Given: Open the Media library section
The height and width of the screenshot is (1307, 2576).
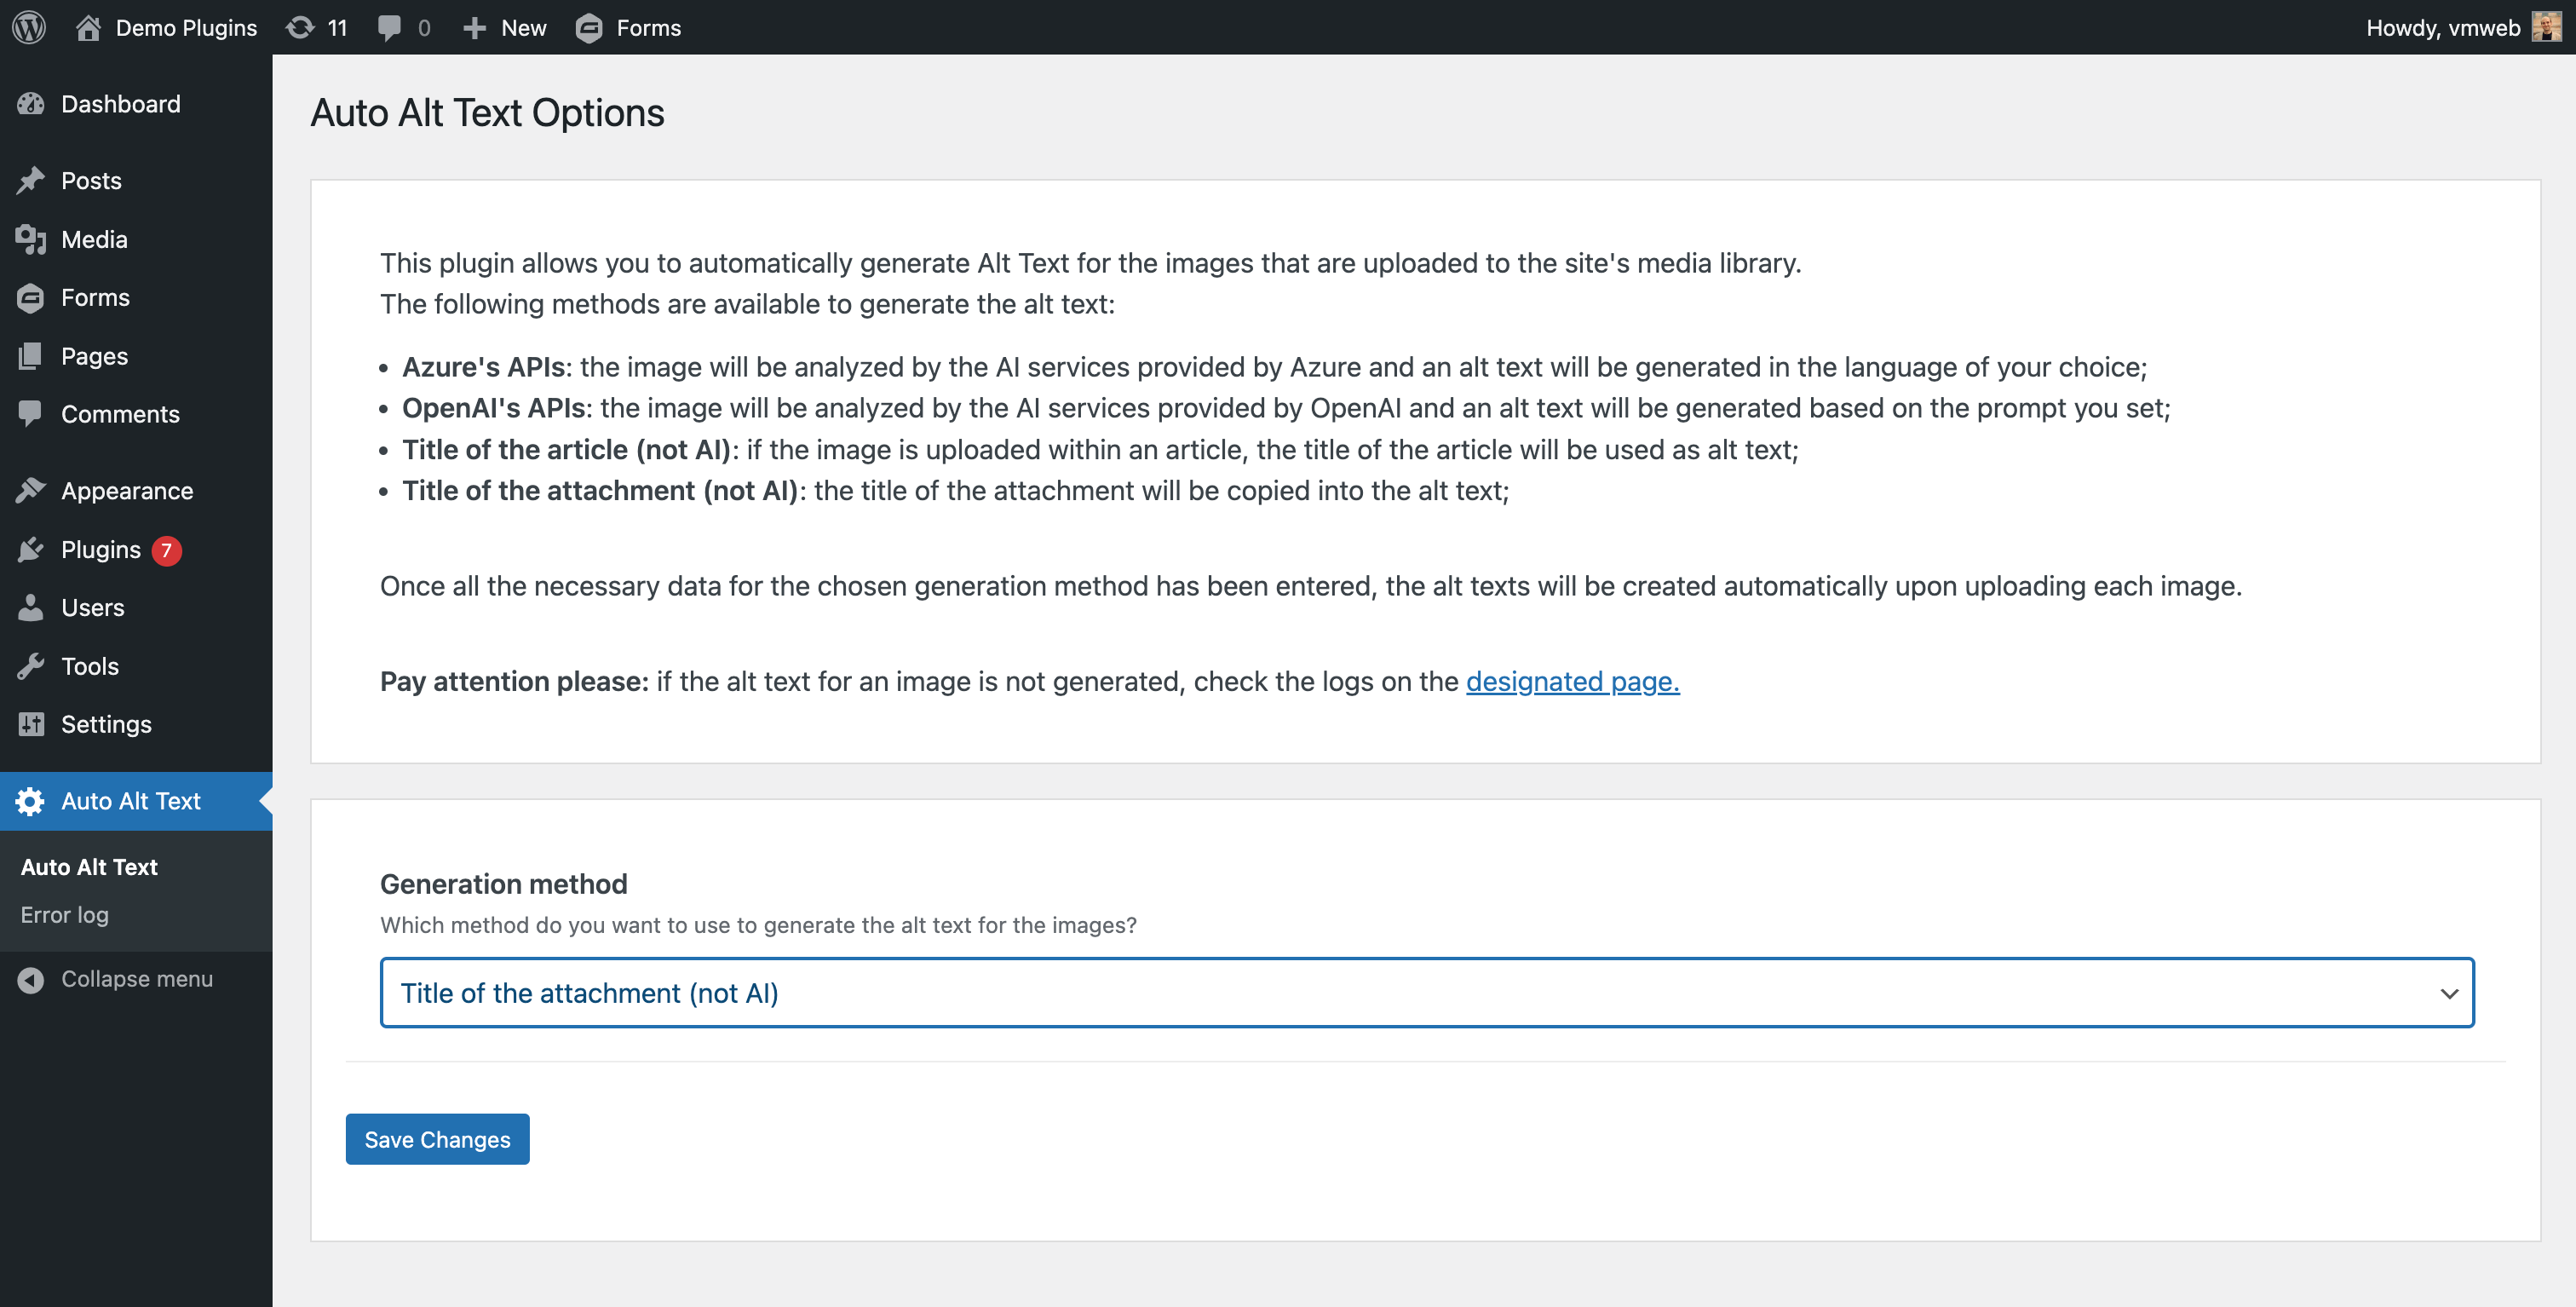Looking at the screenshot, I should 94,237.
